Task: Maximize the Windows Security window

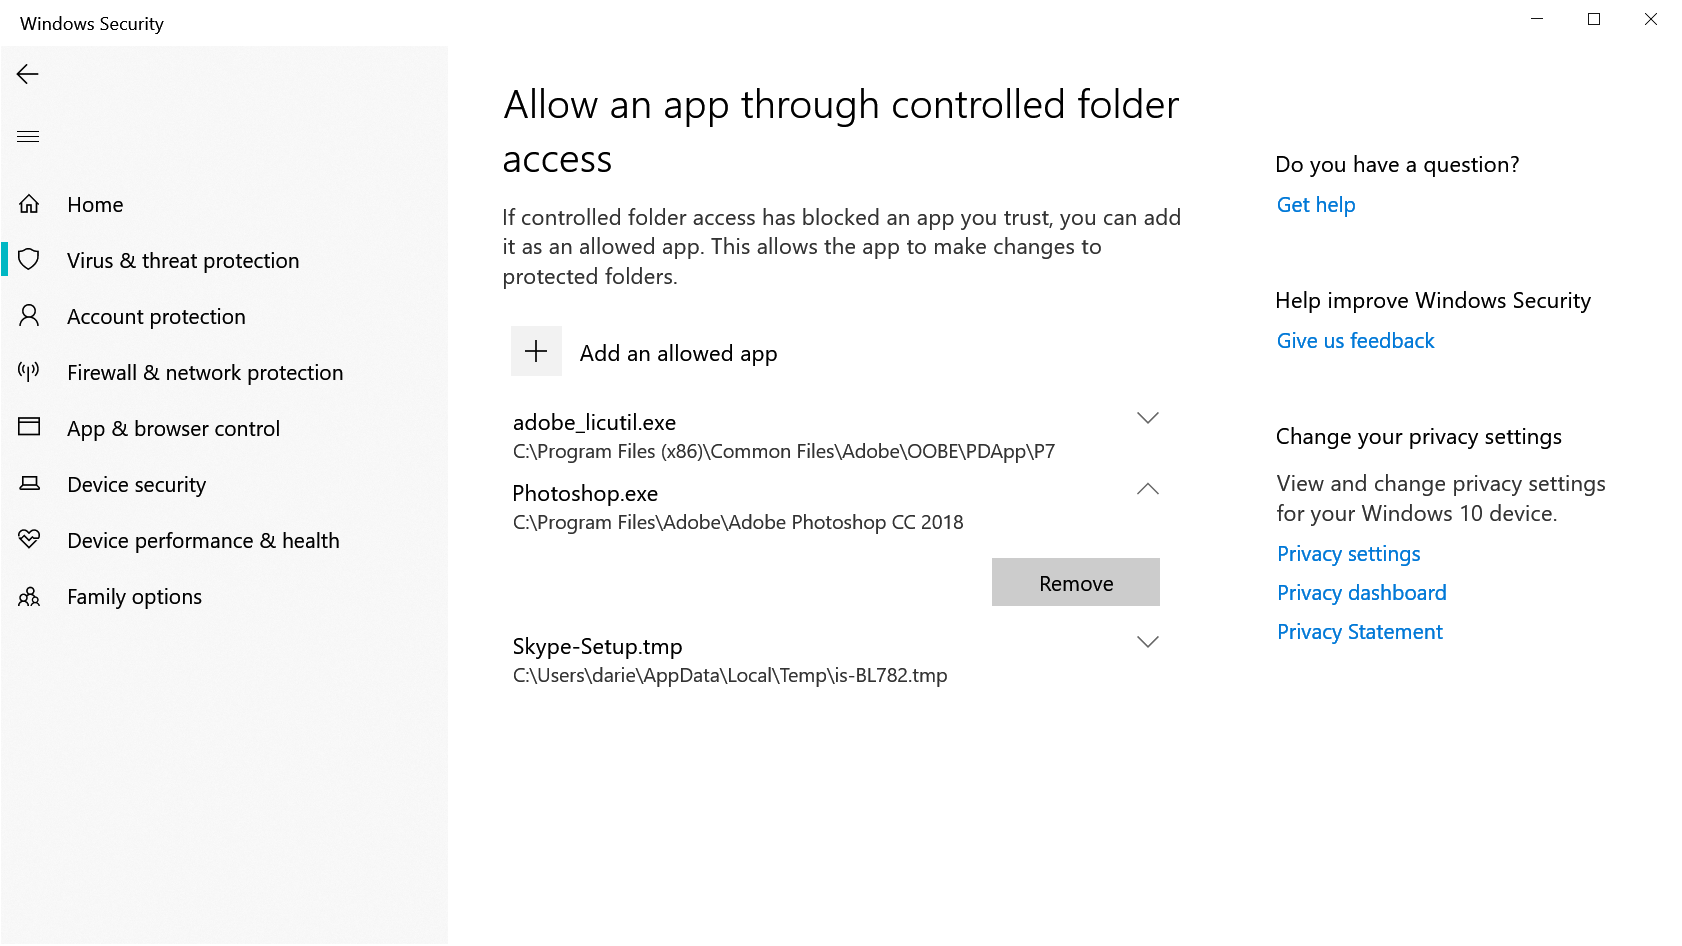Action: coord(1594,19)
